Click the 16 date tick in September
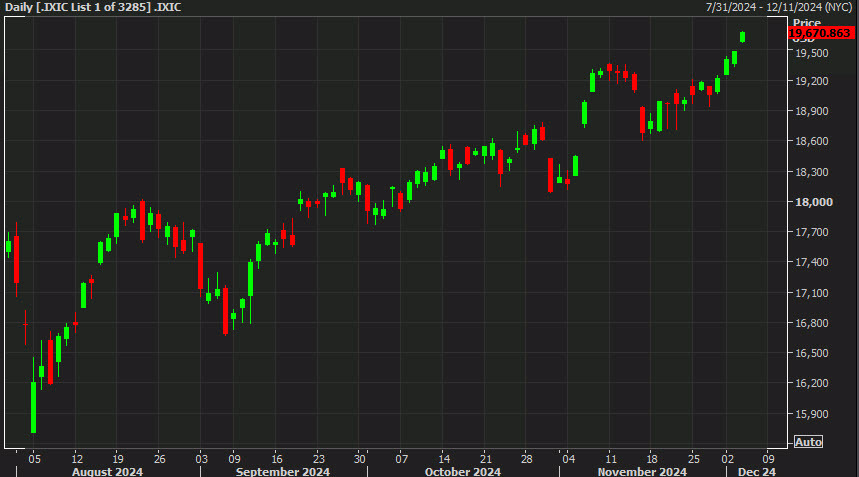 [x=277, y=459]
